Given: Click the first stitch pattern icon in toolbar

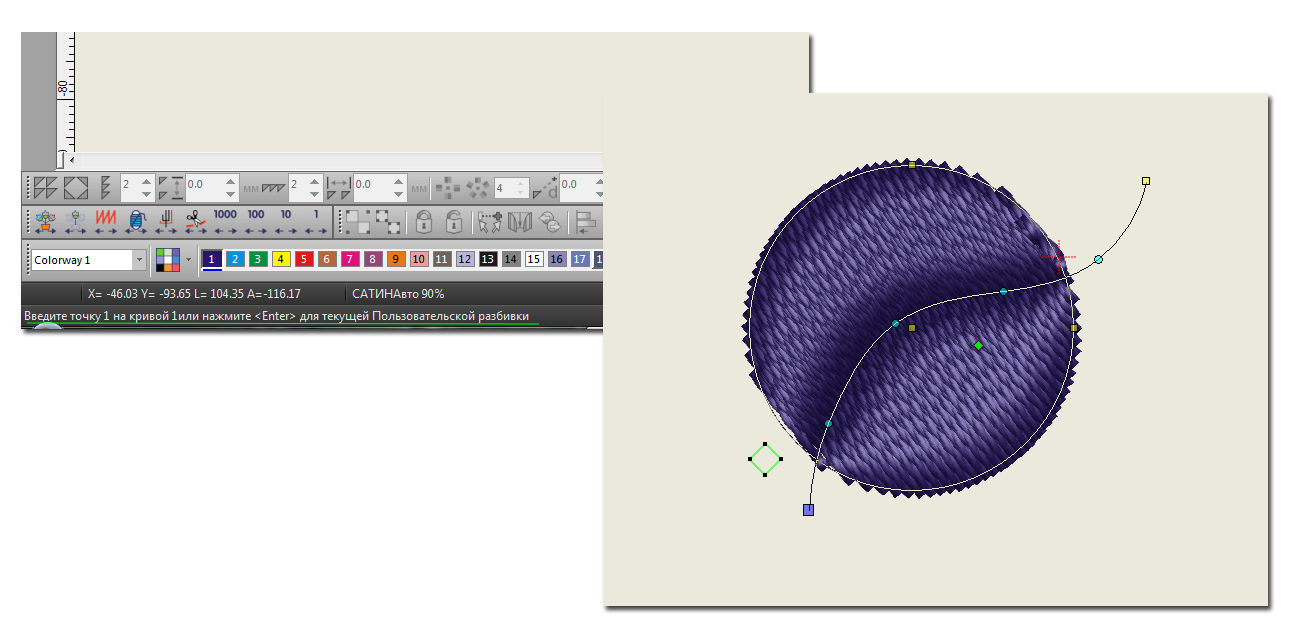Looking at the screenshot, I should [x=45, y=187].
